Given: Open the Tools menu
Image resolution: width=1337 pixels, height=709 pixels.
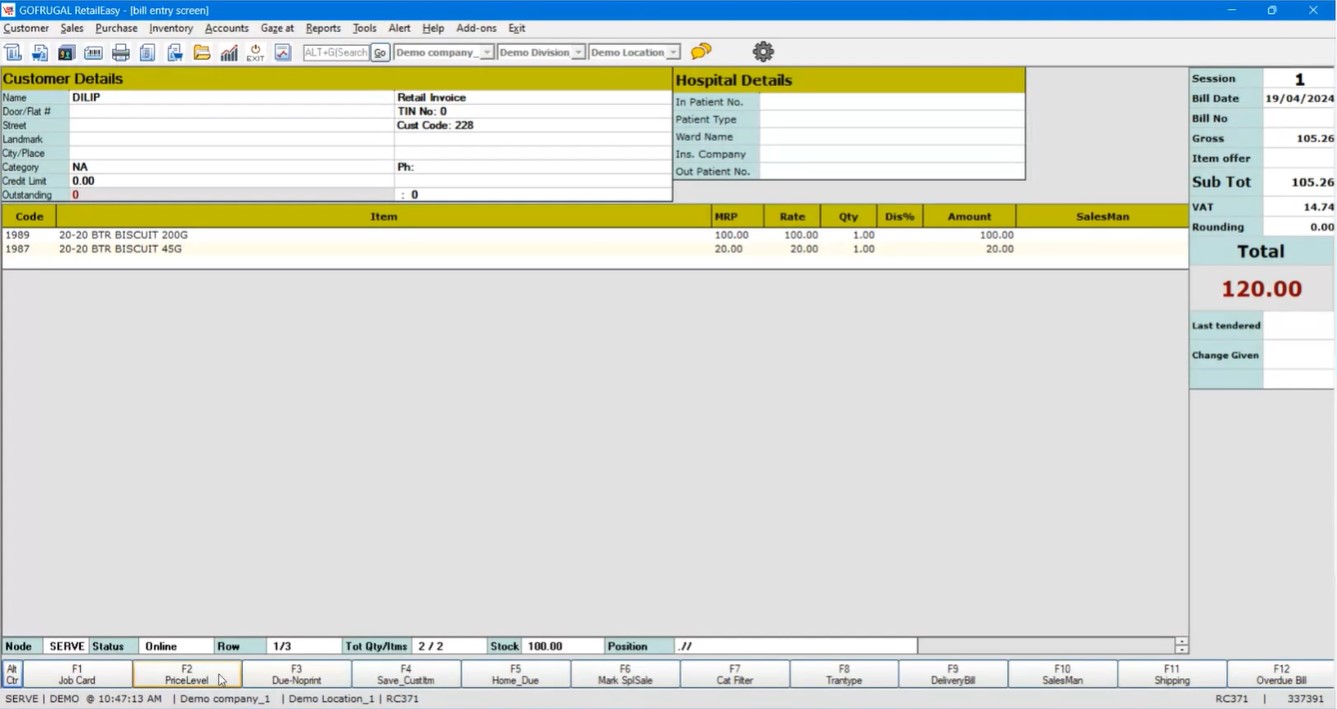Looking at the screenshot, I should click(x=364, y=28).
